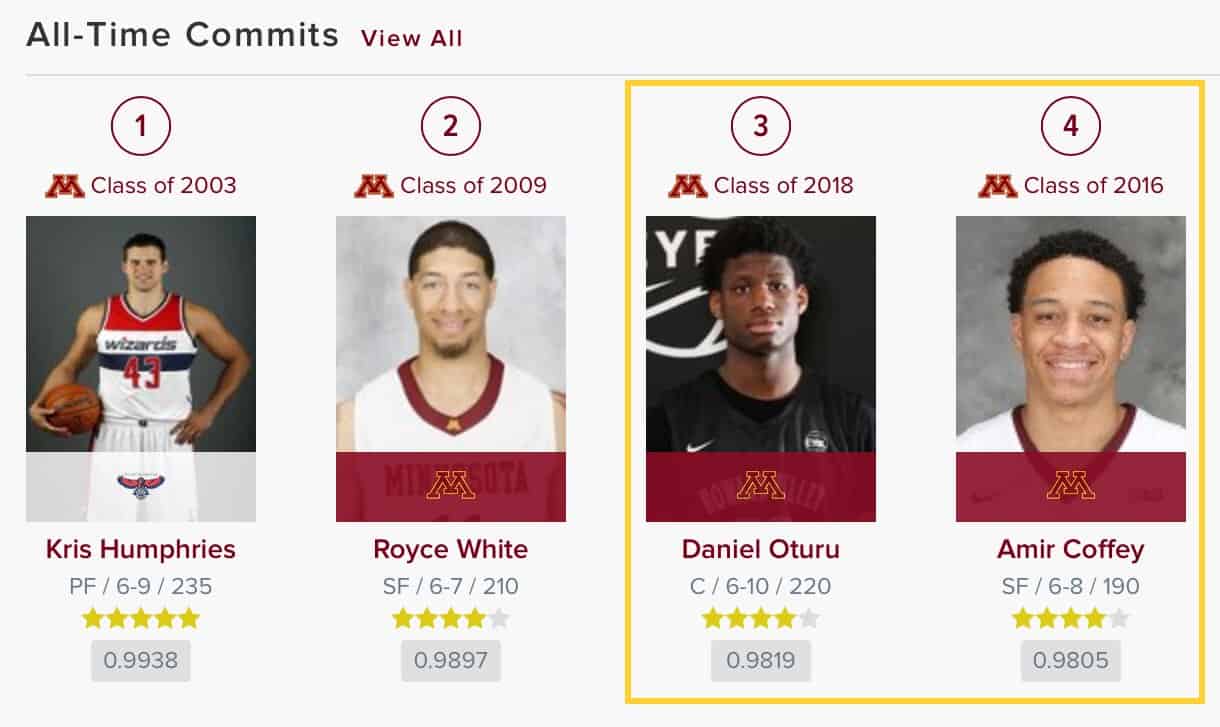Click the rank 3 circle badge
The height and width of the screenshot is (727, 1220).
761,126
